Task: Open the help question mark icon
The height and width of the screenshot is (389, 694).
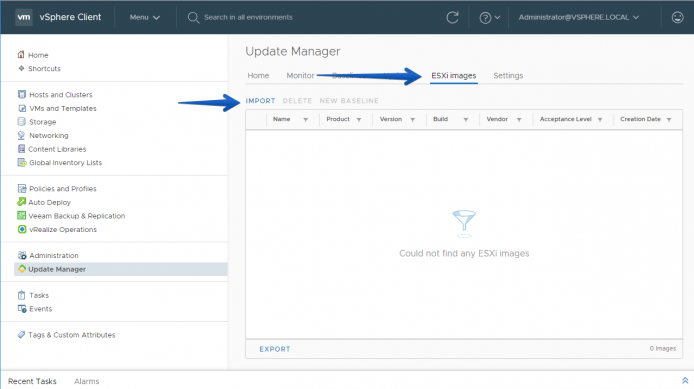Action: click(485, 18)
